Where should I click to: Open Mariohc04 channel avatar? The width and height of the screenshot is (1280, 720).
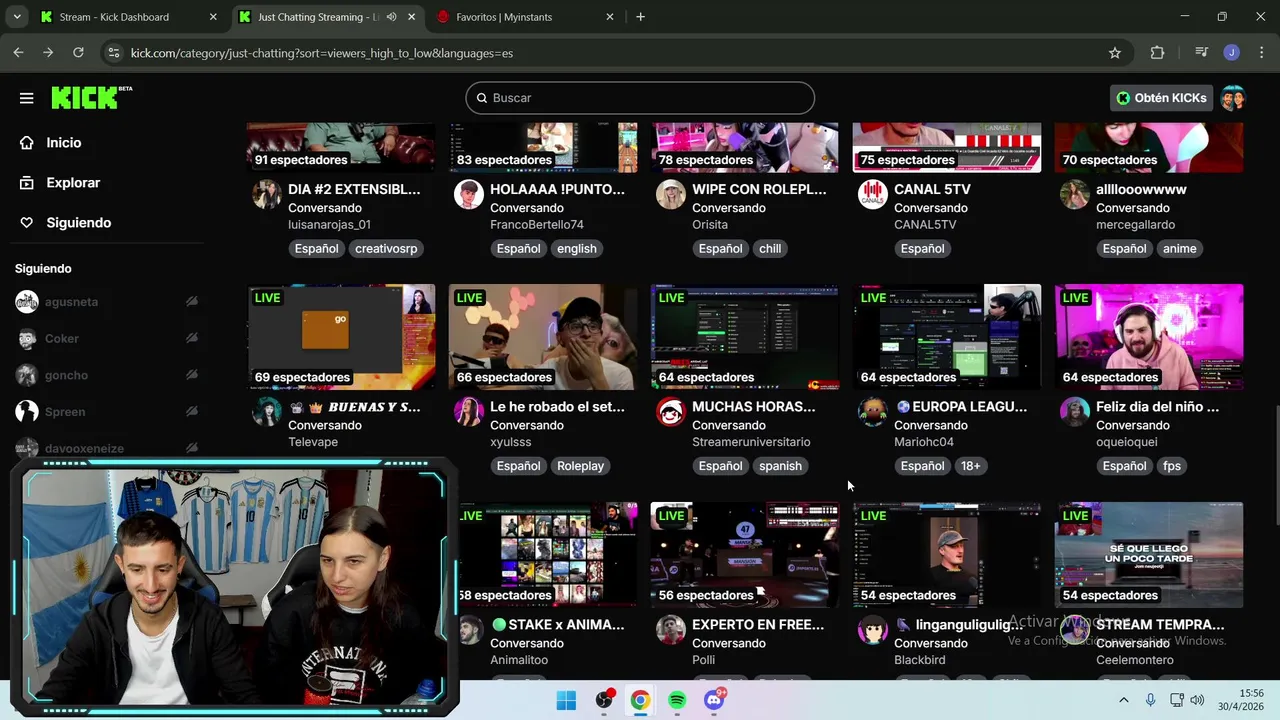[x=873, y=411]
